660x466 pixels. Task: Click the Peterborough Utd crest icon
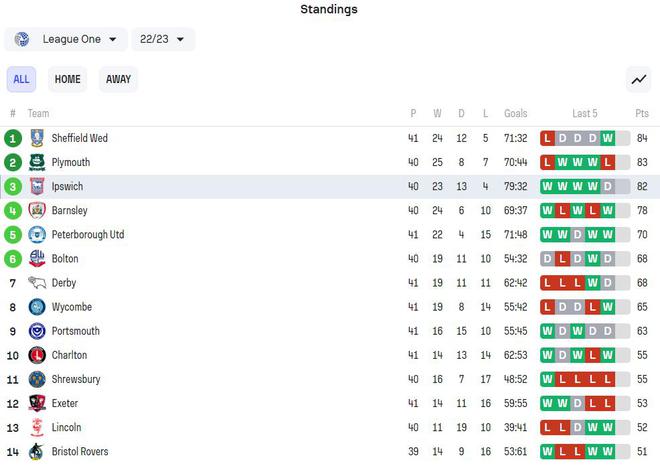(x=37, y=234)
